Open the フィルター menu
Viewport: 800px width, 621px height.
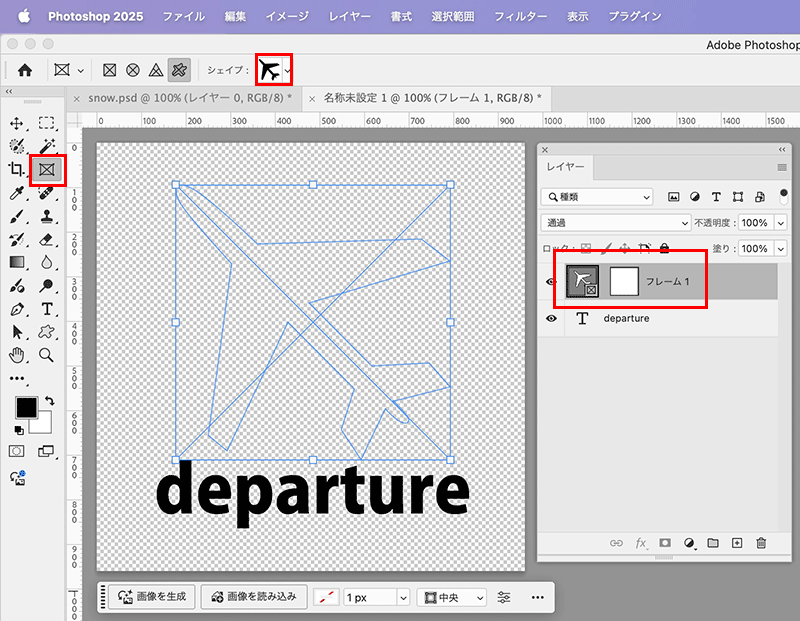click(520, 16)
